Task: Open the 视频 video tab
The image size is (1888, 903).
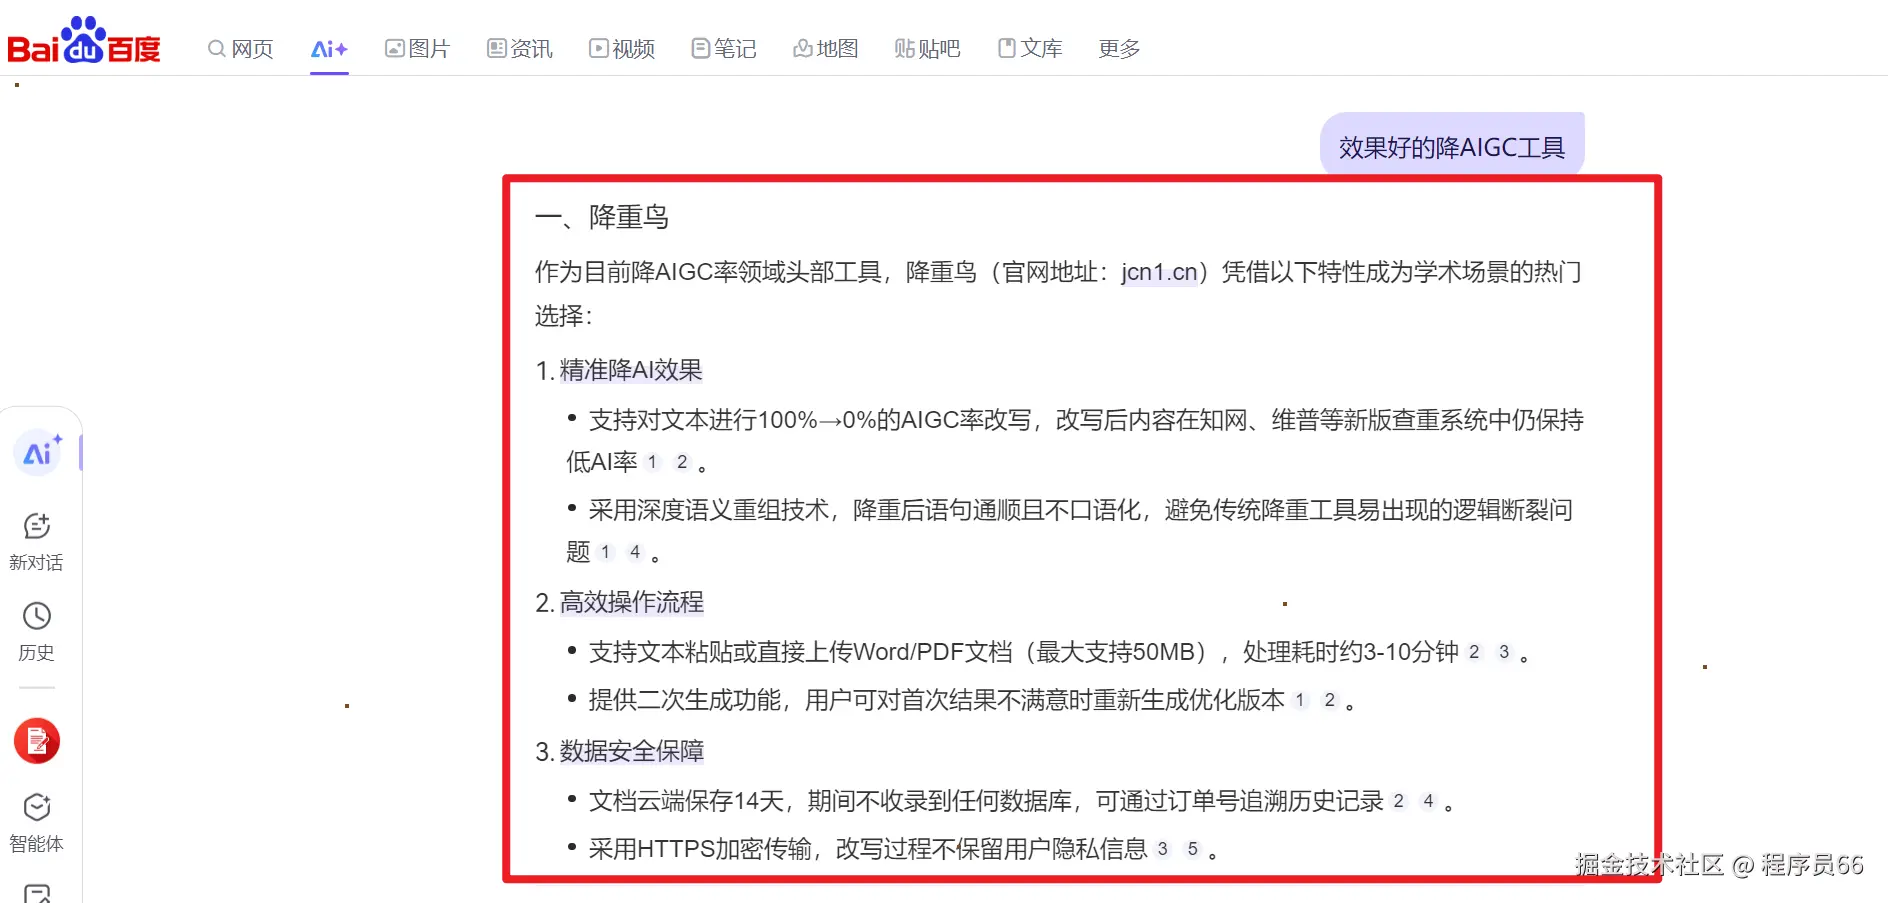Action: pyautogui.click(x=622, y=48)
